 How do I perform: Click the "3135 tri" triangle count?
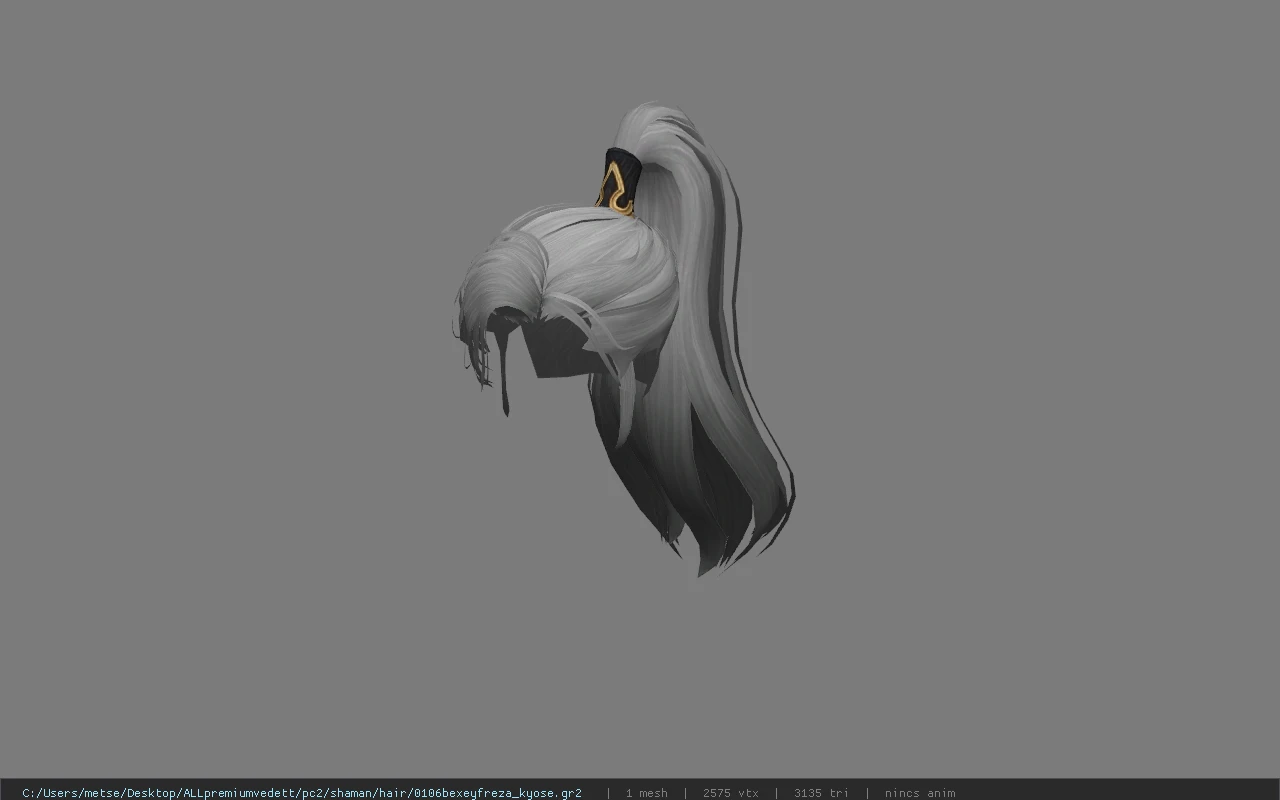pos(821,793)
